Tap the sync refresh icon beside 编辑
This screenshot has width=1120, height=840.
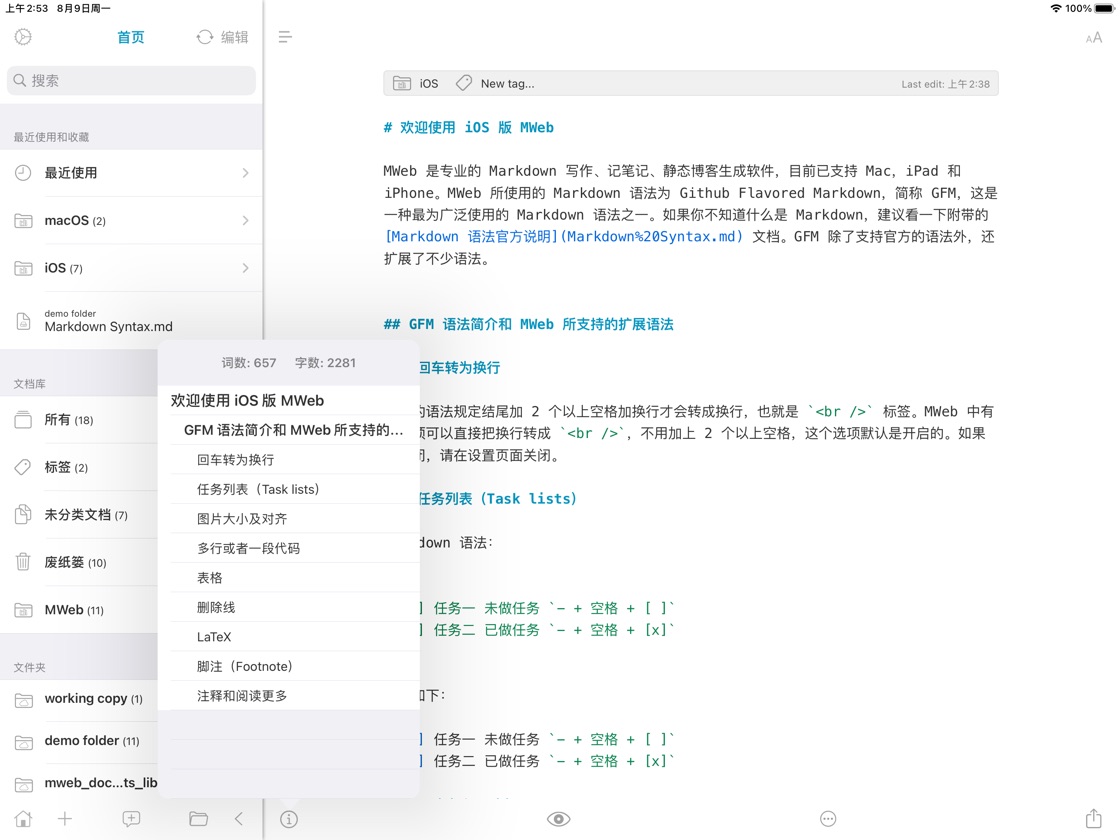click(205, 37)
